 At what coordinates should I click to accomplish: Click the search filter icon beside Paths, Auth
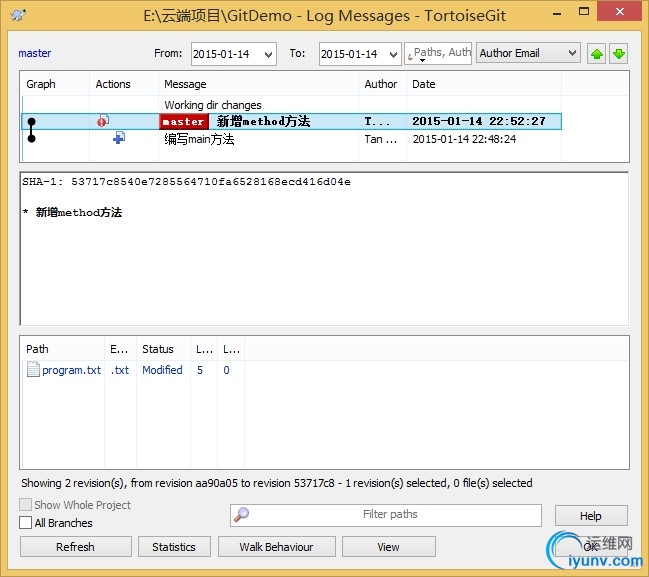[x=409, y=54]
